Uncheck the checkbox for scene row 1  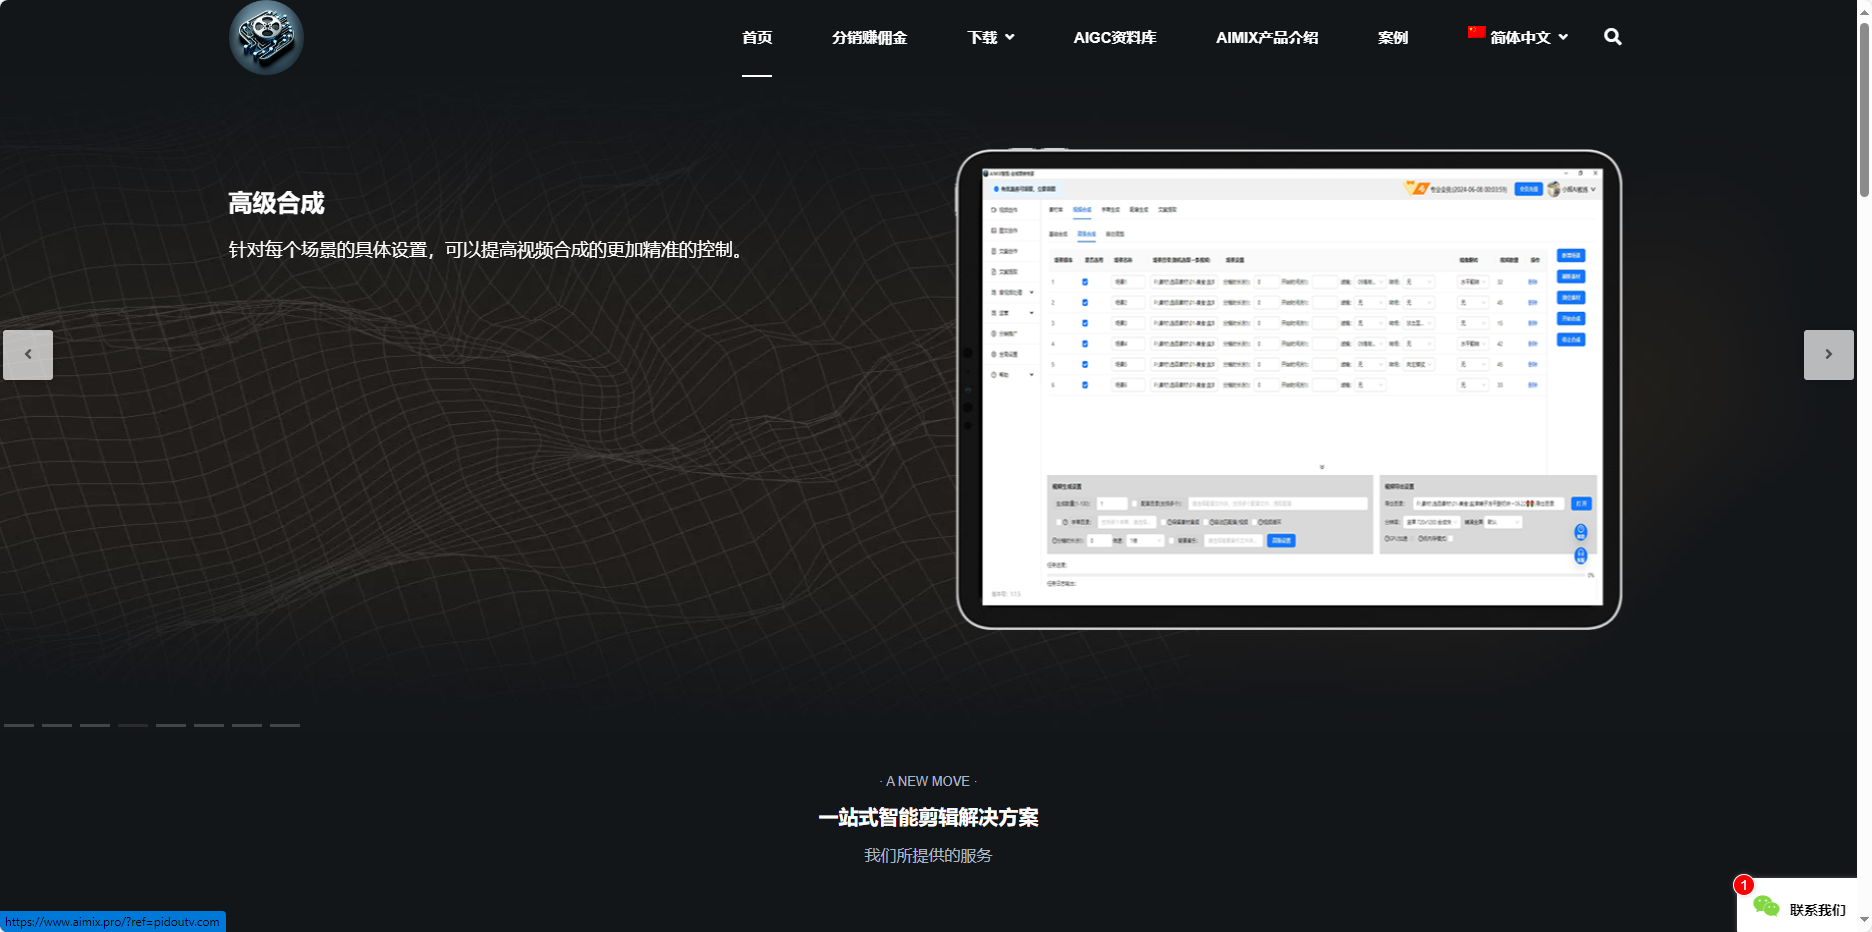coord(1085,281)
